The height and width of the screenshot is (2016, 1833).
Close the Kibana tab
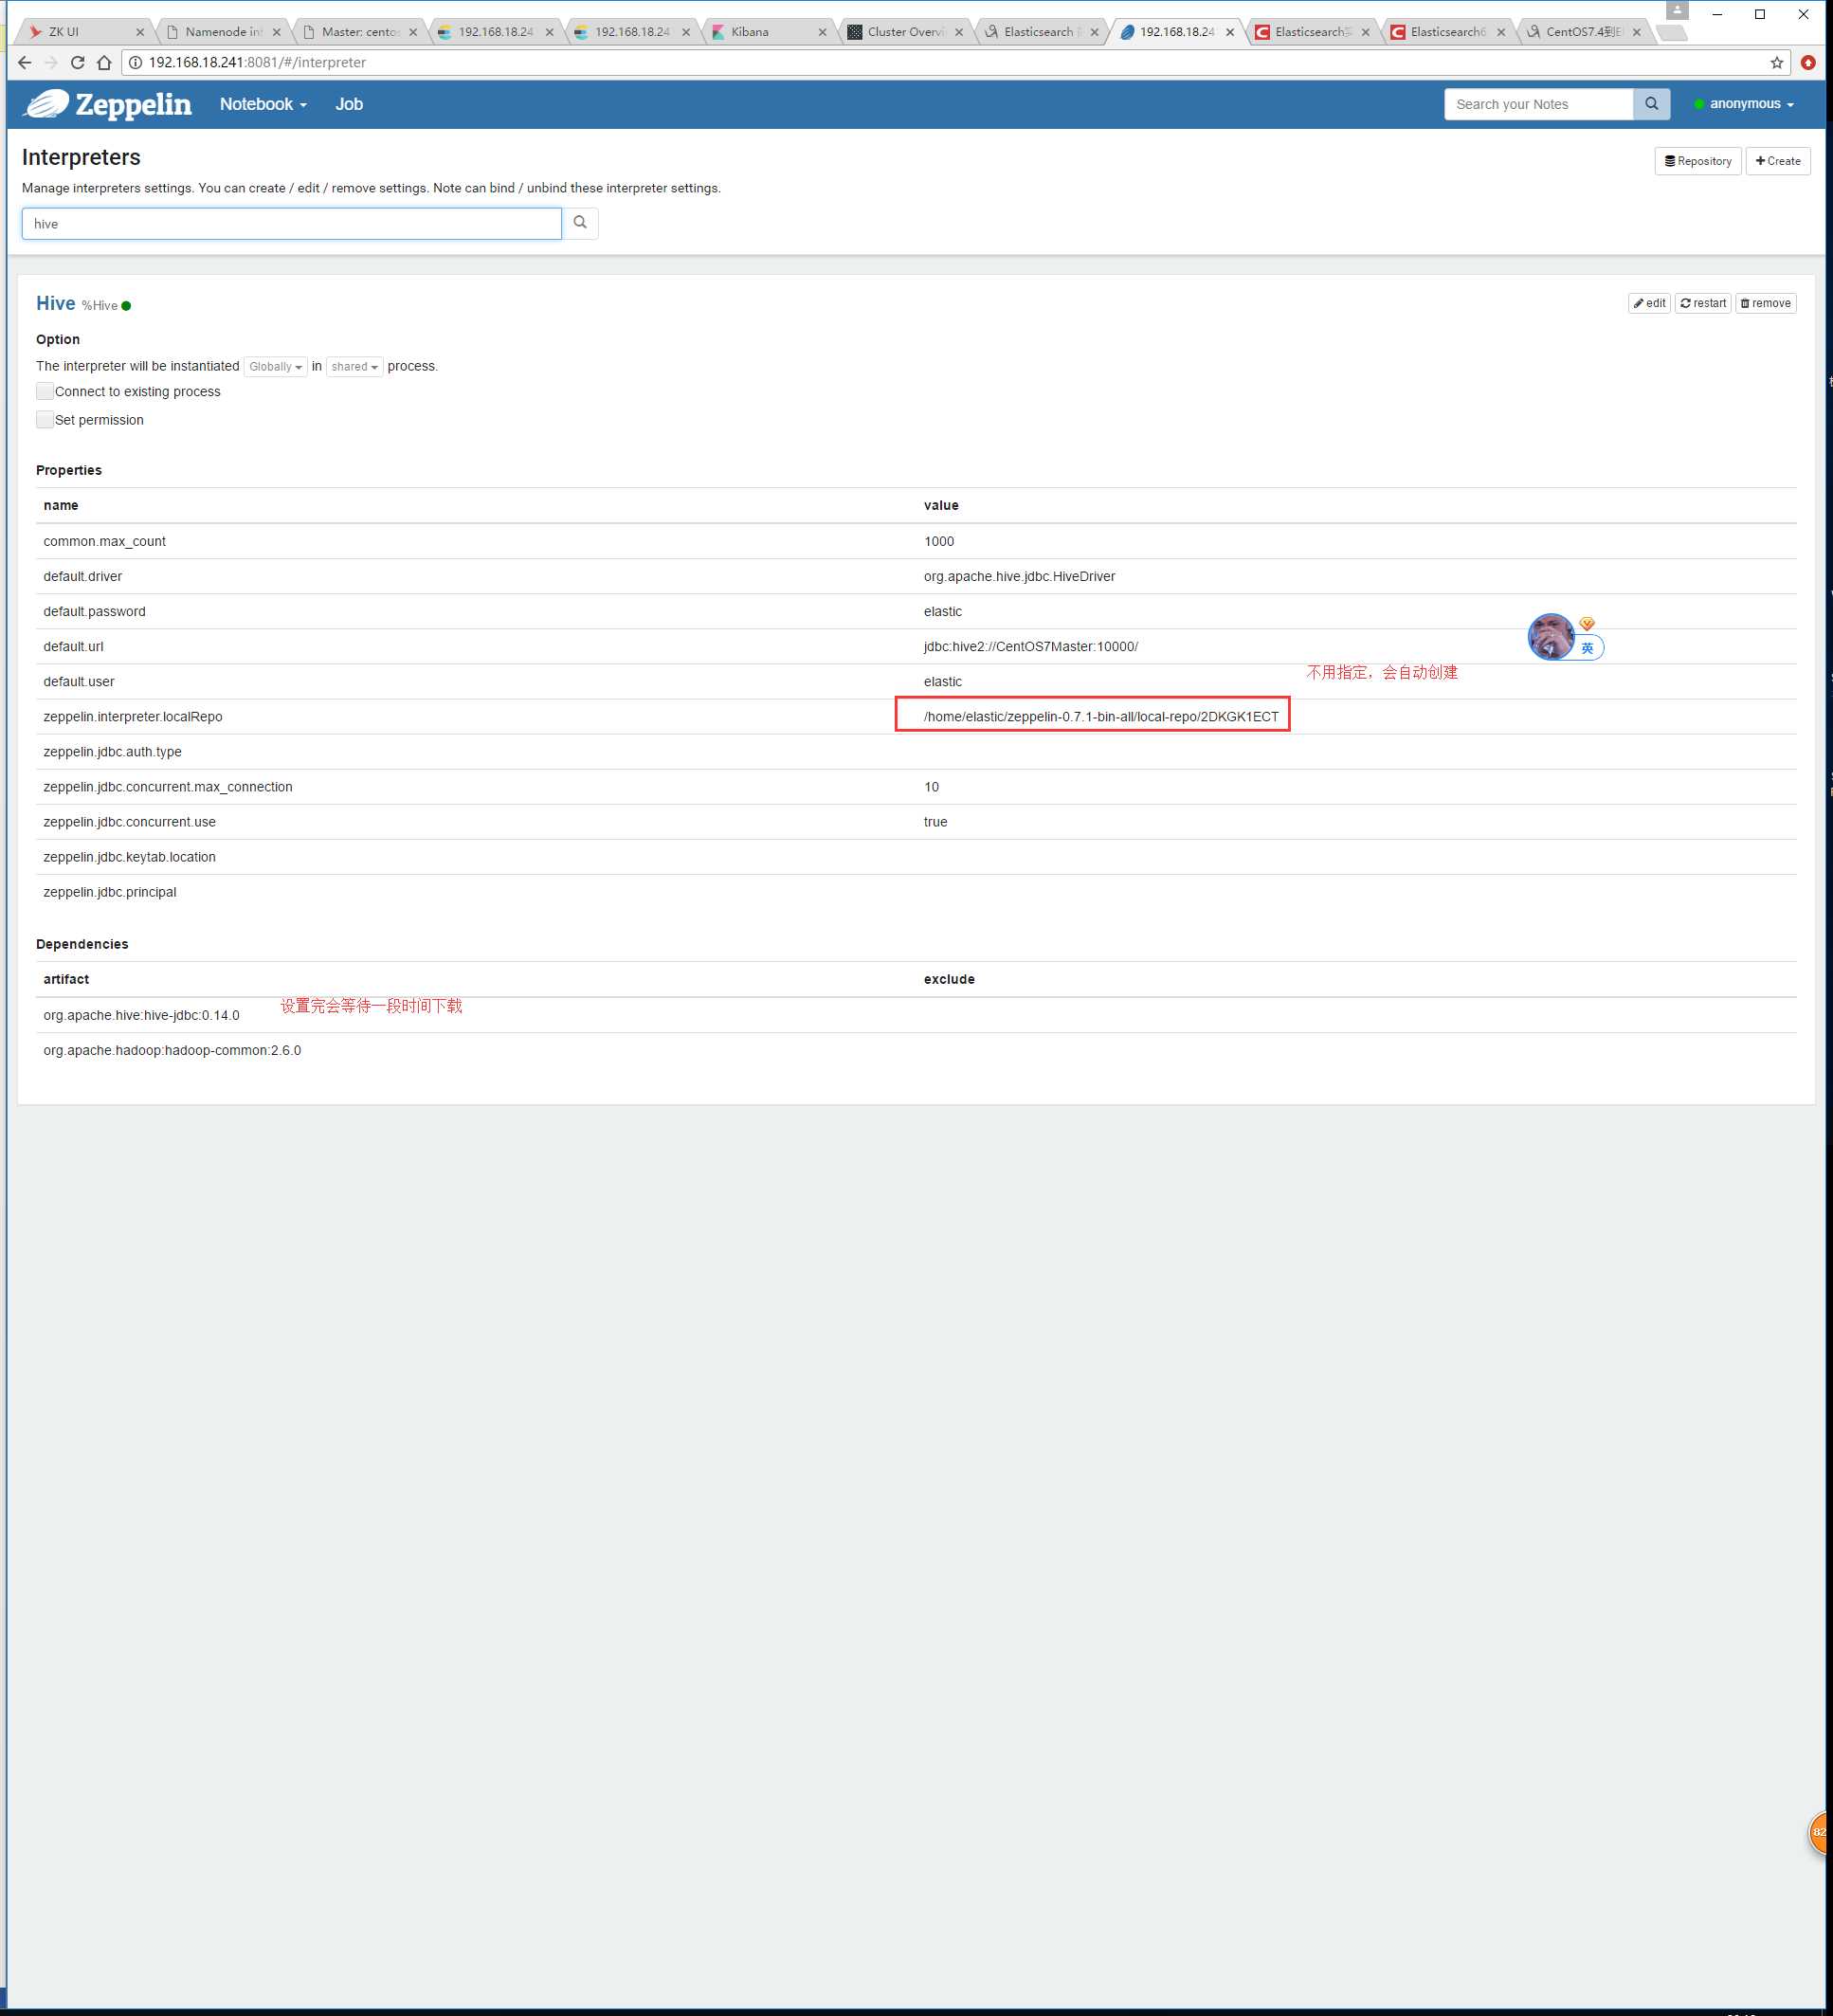(822, 32)
